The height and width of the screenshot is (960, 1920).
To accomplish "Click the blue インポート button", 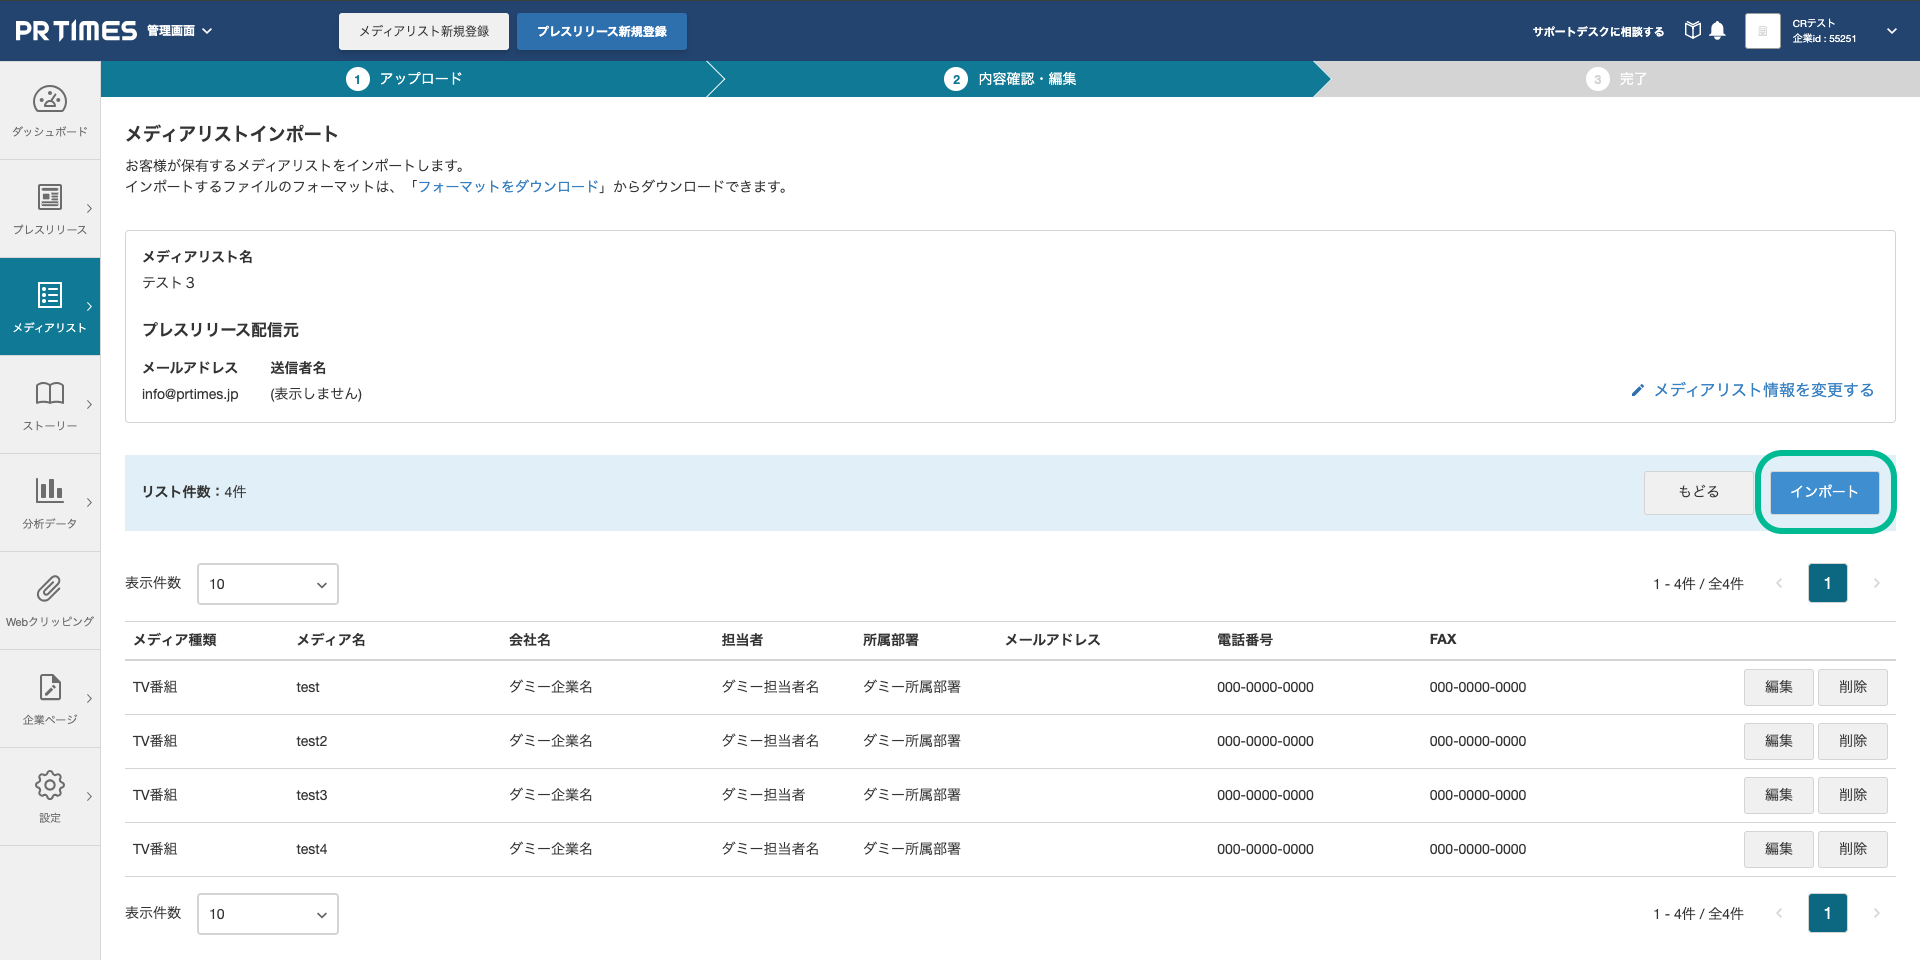I will pos(1824,492).
